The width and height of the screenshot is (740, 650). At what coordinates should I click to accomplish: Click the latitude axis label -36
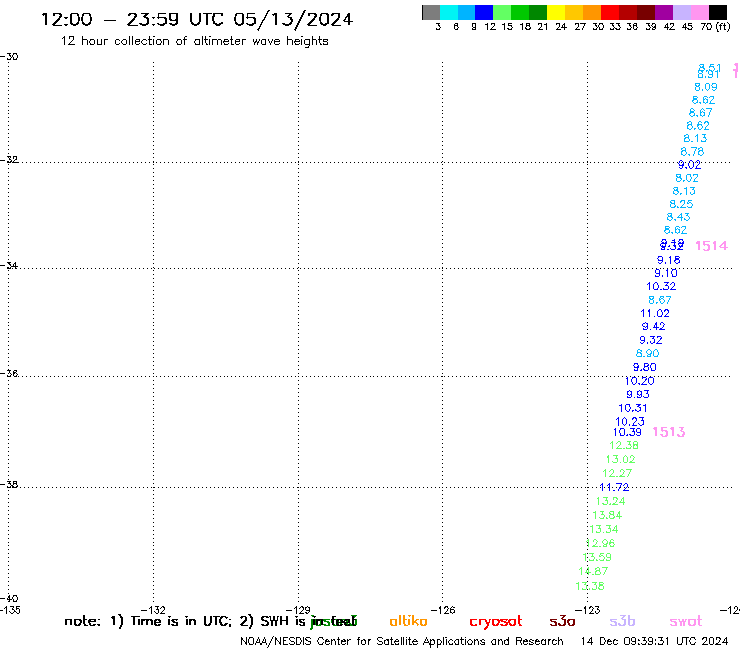tap(9, 373)
